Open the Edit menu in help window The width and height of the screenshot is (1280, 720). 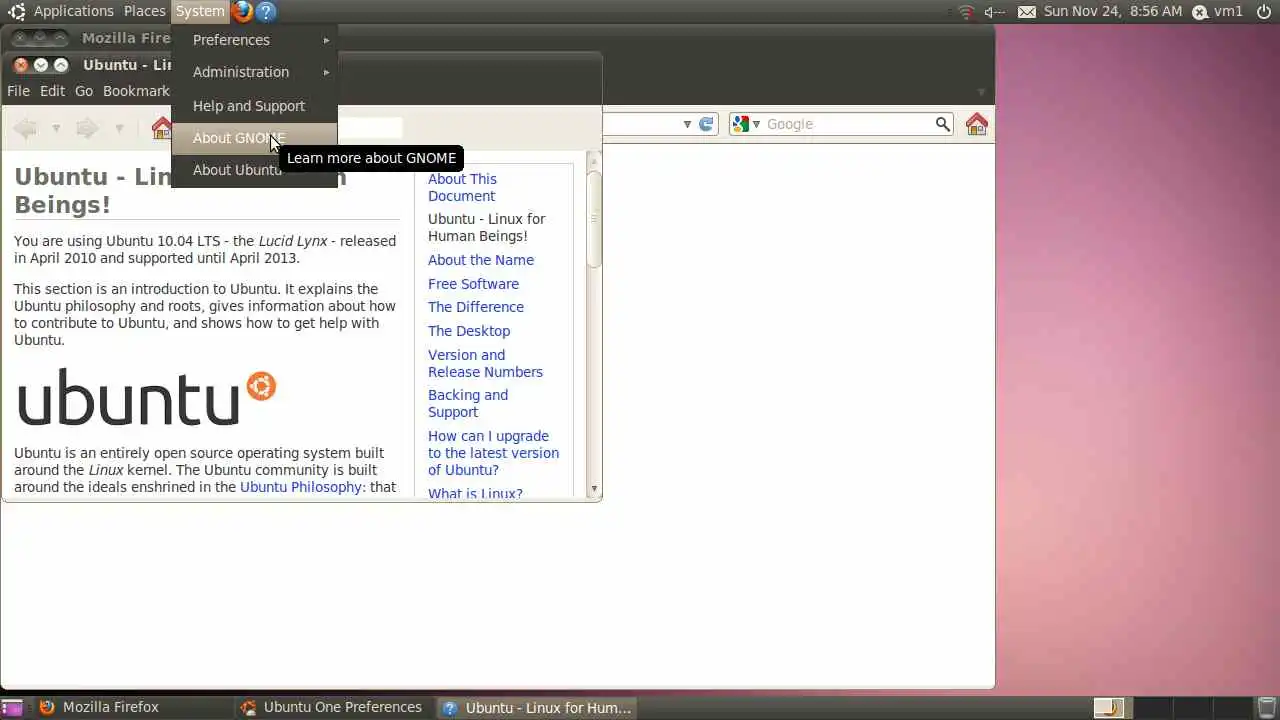coord(52,91)
